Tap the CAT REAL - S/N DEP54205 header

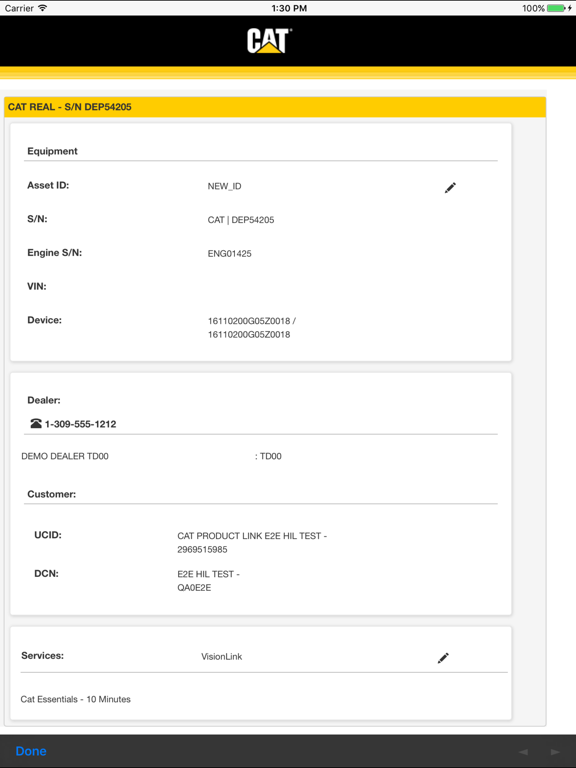[x=70, y=107]
